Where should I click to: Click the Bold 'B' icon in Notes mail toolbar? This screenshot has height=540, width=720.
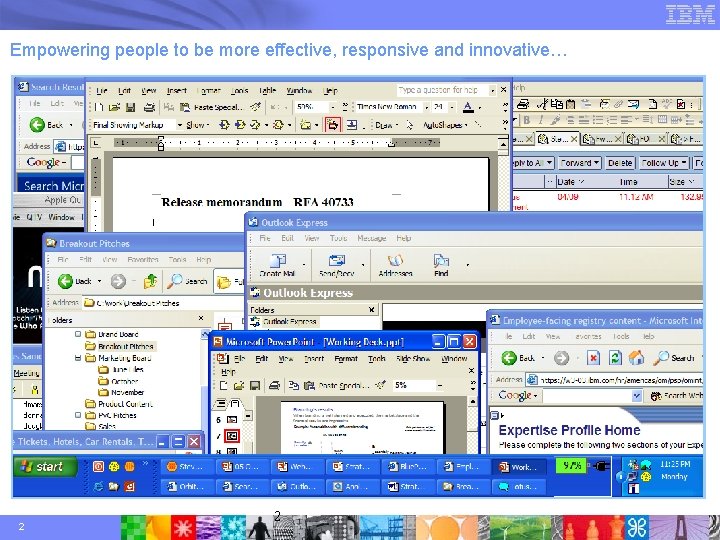(x=527, y=120)
